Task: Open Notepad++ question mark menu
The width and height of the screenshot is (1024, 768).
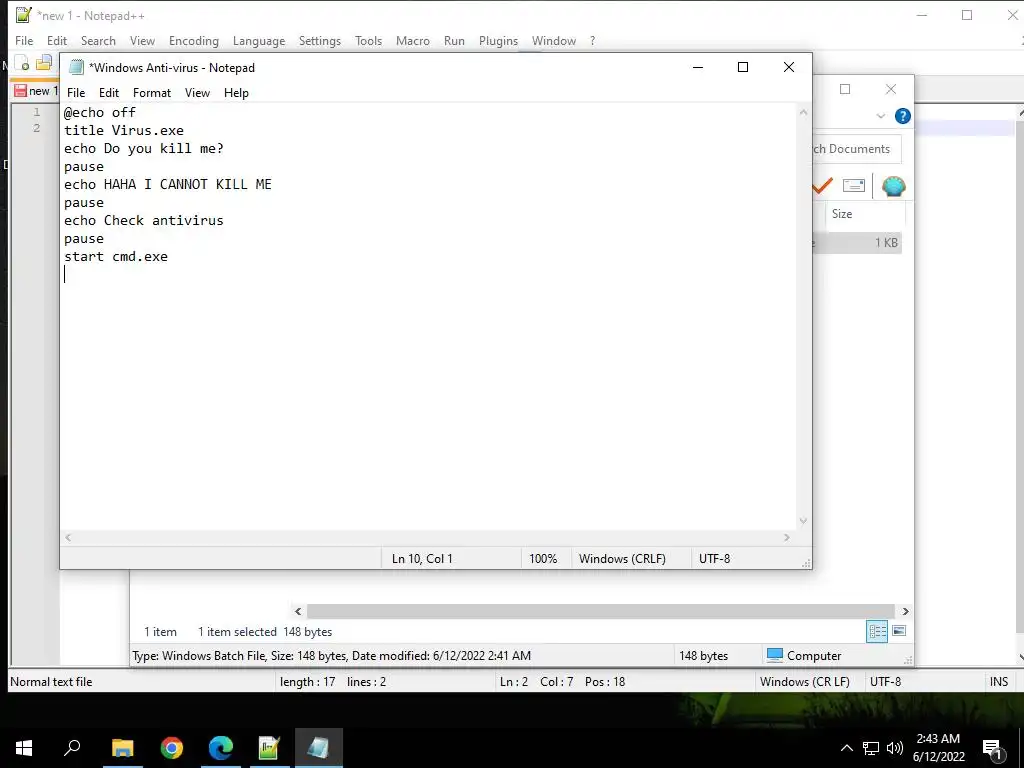Action: pyautogui.click(x=592, y=40)
